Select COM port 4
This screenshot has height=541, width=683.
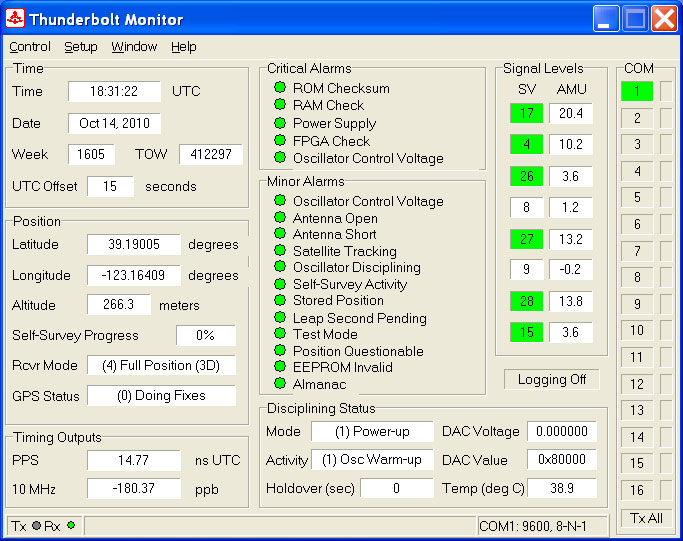coord(637,171)
